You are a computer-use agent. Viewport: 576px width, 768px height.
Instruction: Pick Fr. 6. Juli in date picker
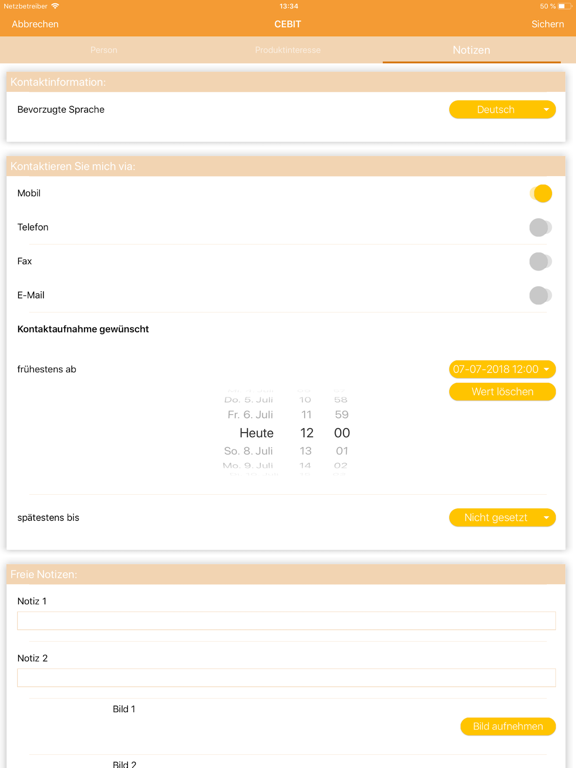[x=250, y=415]
